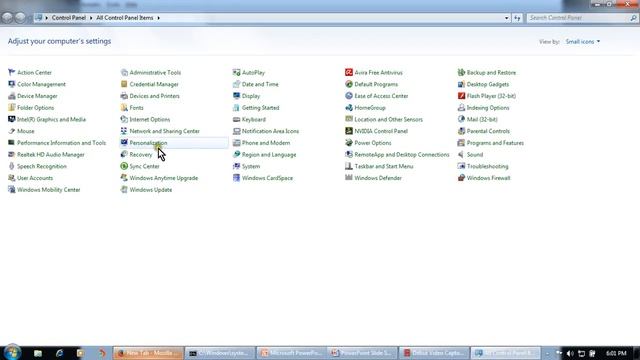Open the AutoPlay icon

(x=236, y=72)
